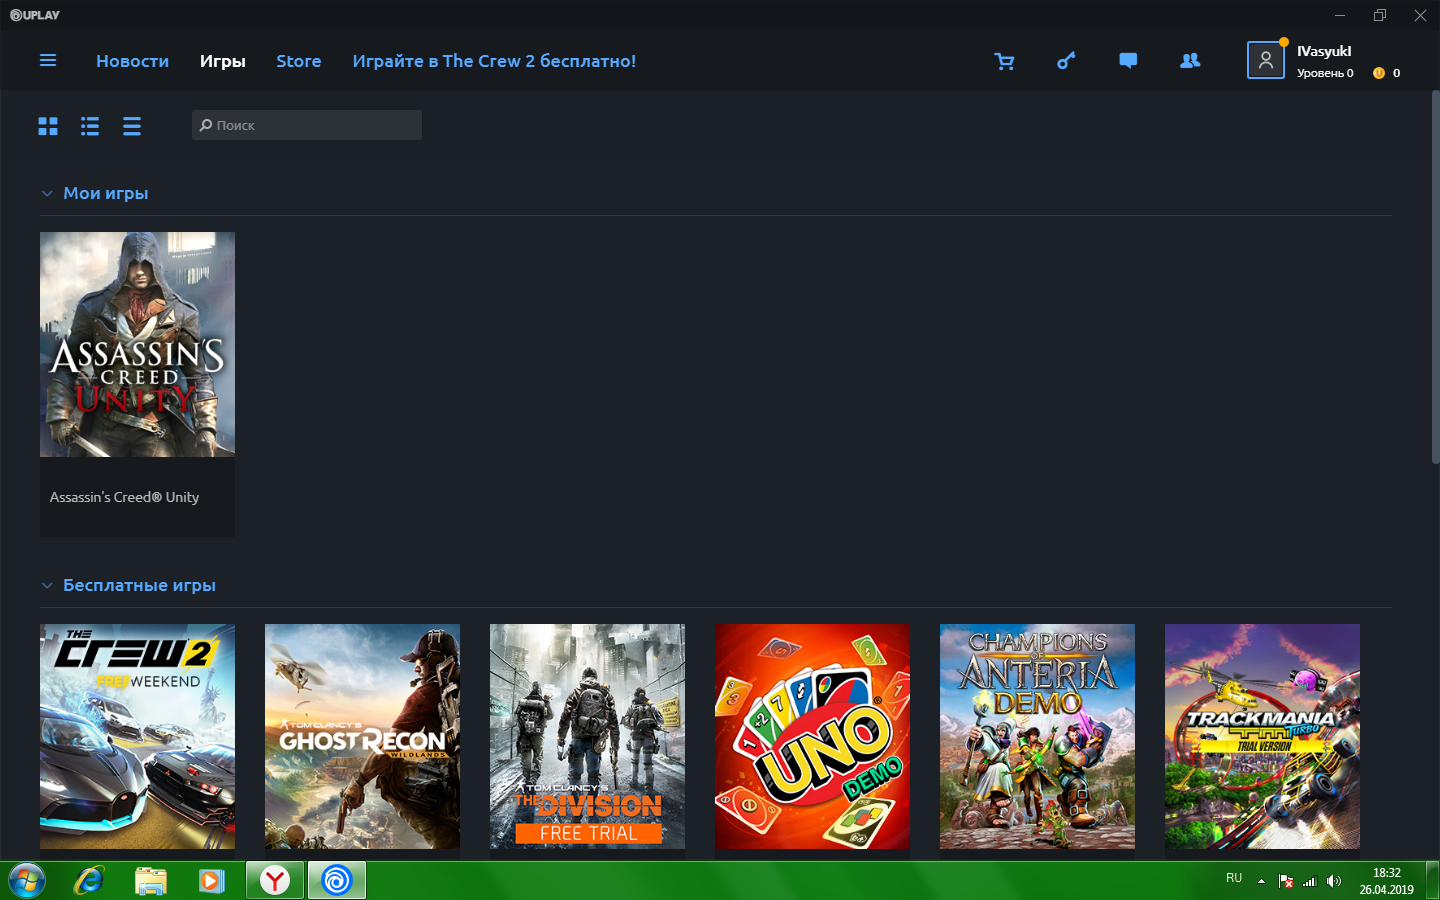
Task: Click the volume speaker tray icon
Action: [x=1334, y=881]
